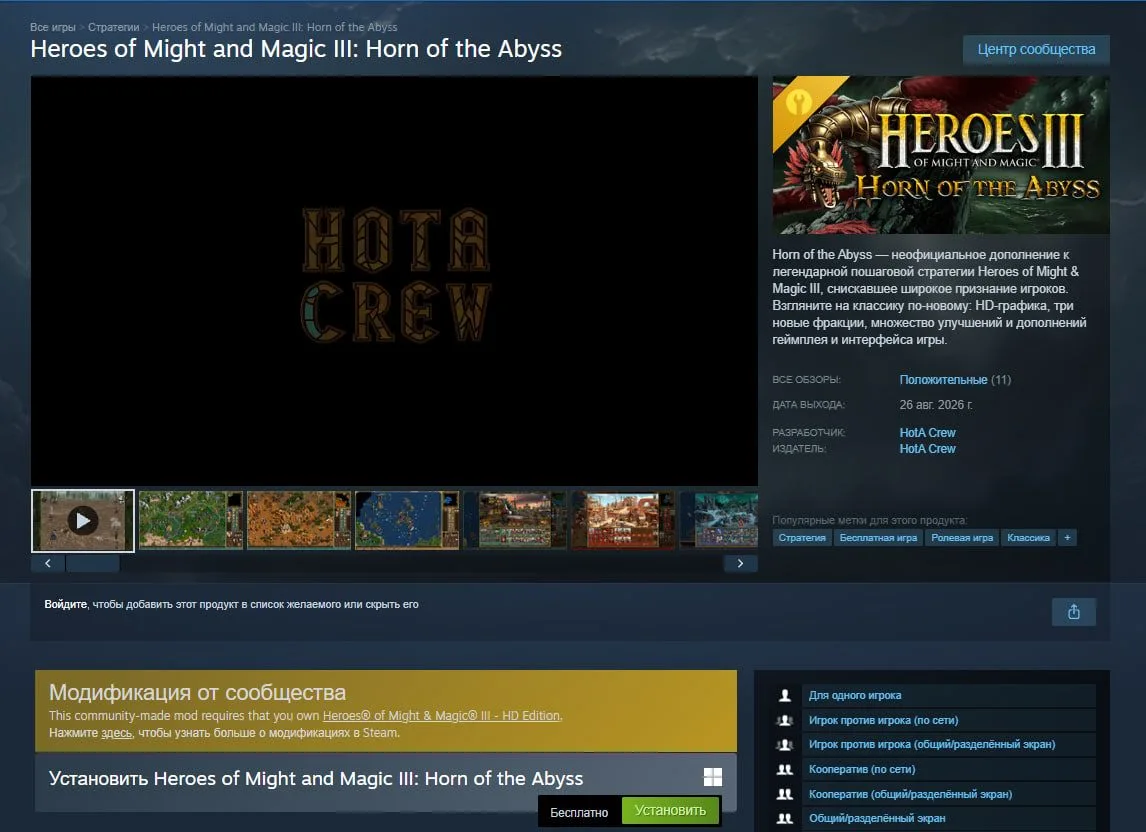This screenshot has height=832, width=1146.
Task: Open 'Heroes of Might & Magic III - HD Edition' link
Action: [441, 716]
